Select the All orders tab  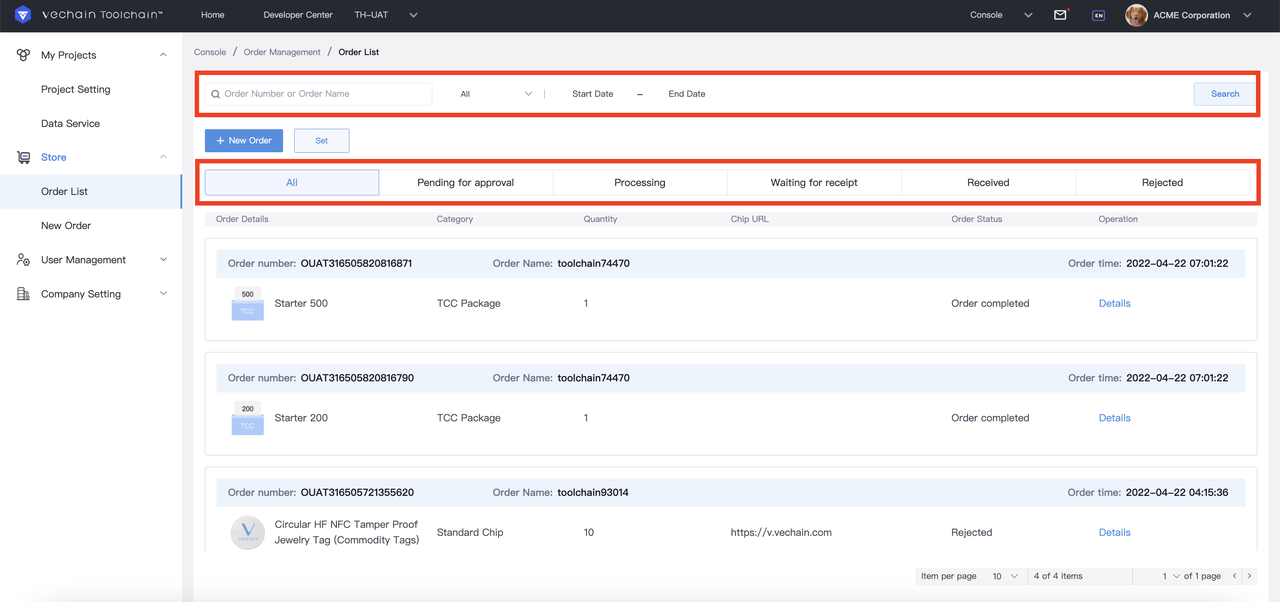click(292, 183)
